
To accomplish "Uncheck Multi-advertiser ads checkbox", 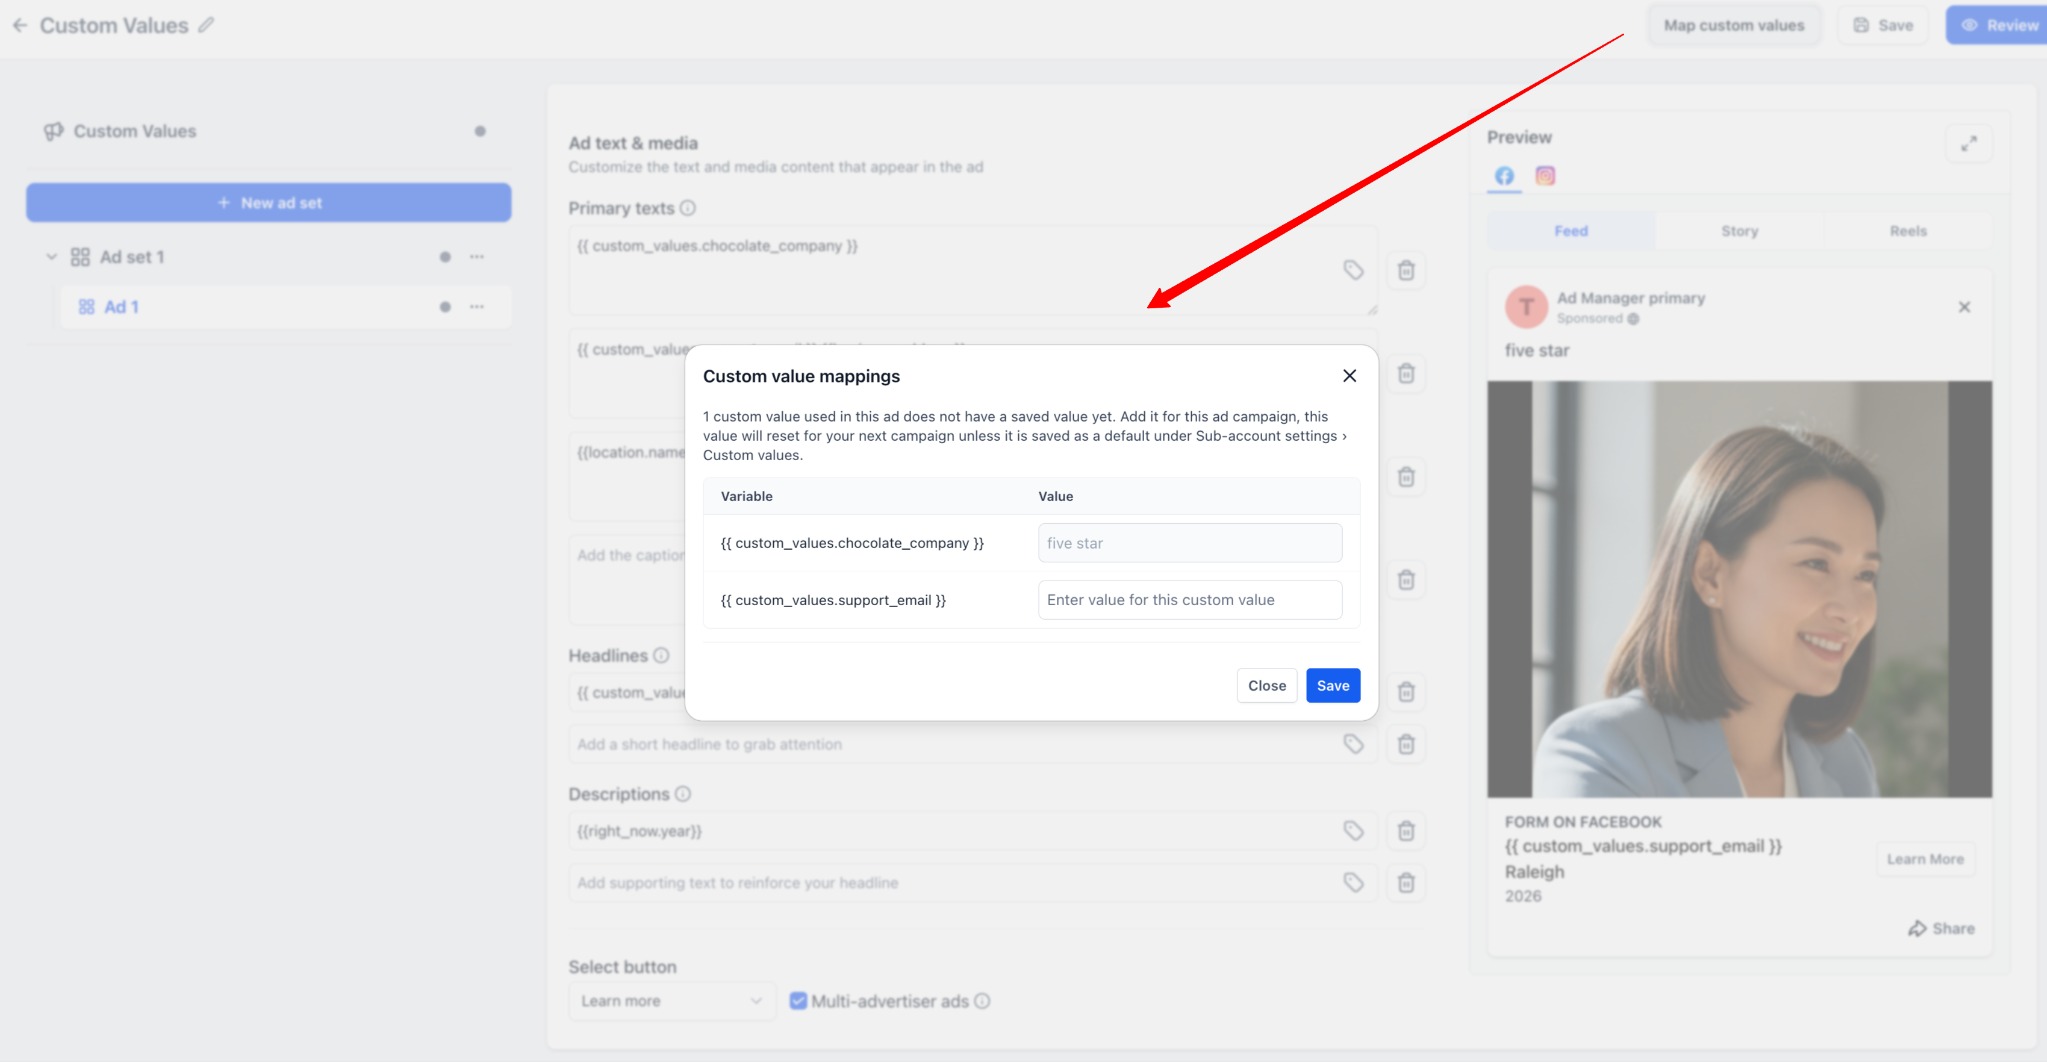I will coord(798,1001).
